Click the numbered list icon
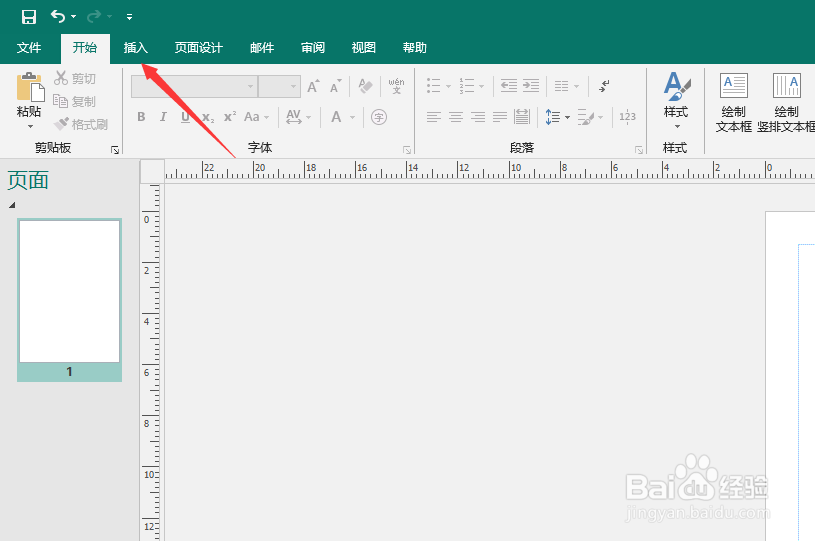815x541 pixels. pyautogui.click(x=467, y=86)
